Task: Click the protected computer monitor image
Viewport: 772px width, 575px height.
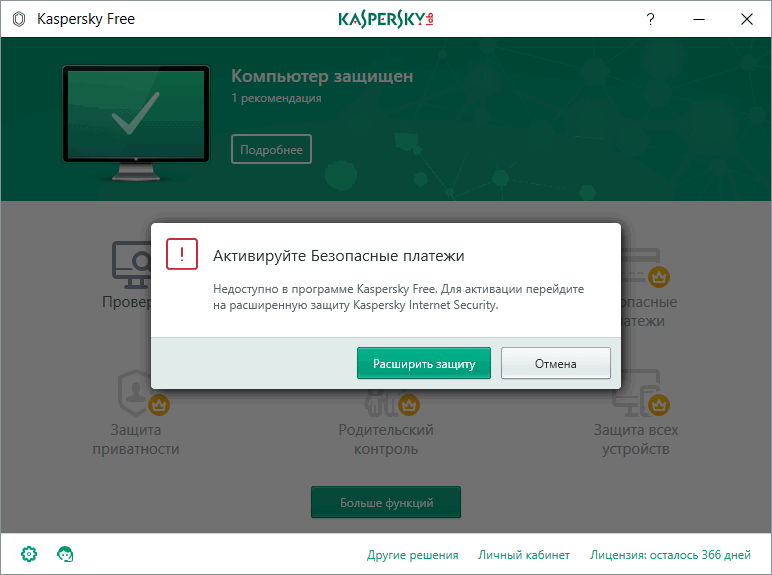Action: point(136,123)
